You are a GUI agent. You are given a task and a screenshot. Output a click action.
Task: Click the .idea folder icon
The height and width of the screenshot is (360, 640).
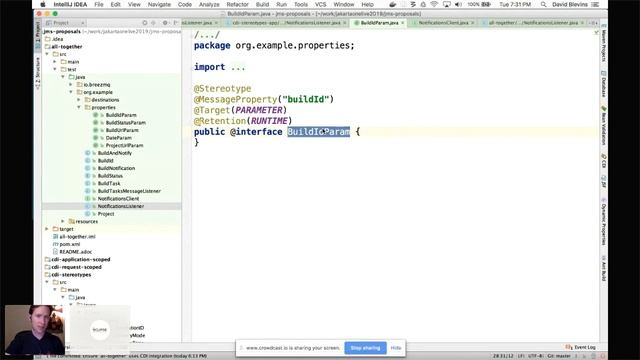[47, 39]
